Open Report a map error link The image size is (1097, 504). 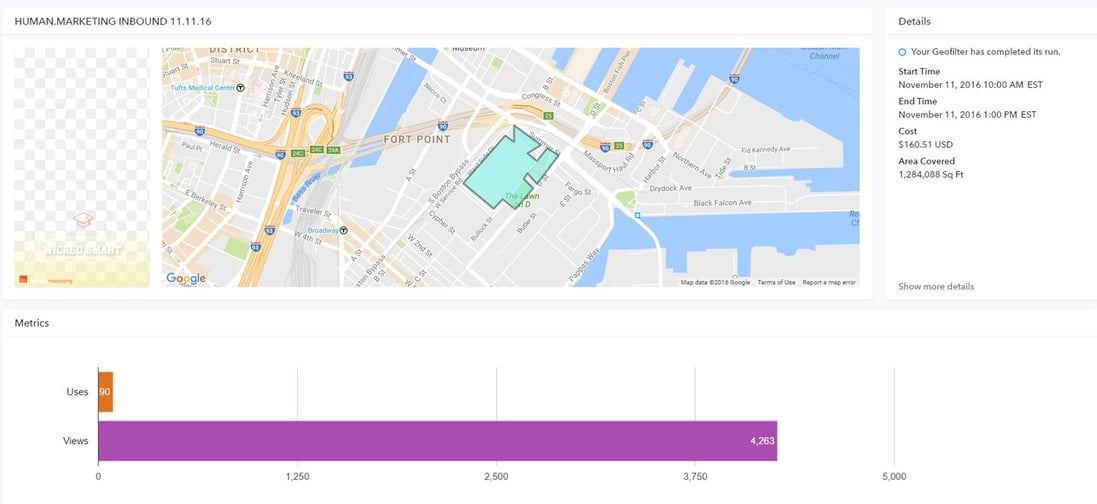829,282
